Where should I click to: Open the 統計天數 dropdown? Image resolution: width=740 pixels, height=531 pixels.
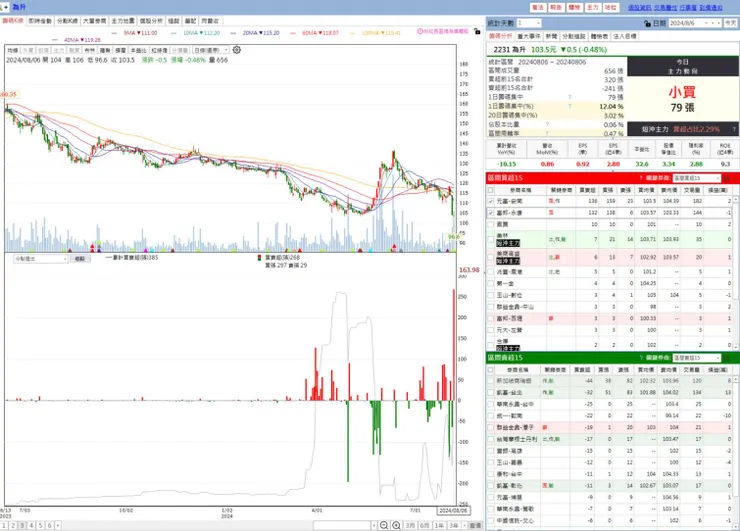[529, 23]
